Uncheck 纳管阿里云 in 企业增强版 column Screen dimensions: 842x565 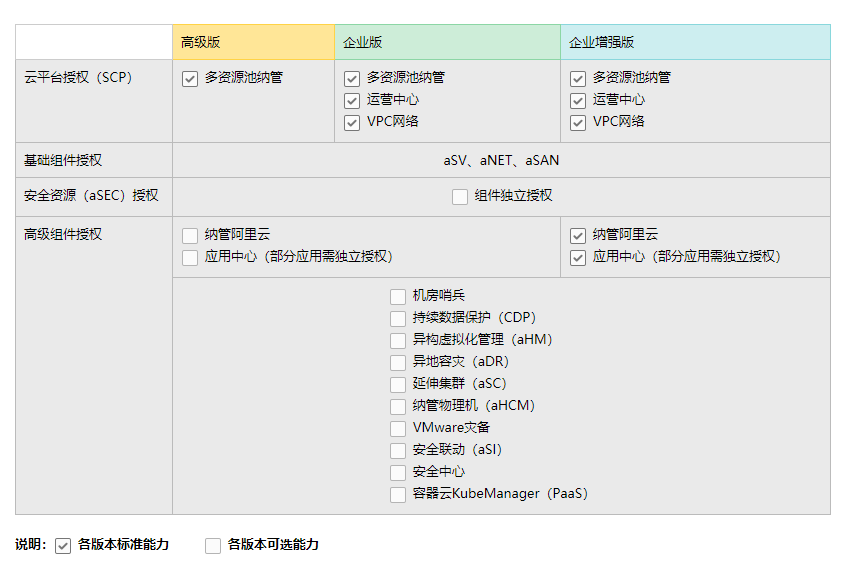pyautogui.click(x=578, y=236)
